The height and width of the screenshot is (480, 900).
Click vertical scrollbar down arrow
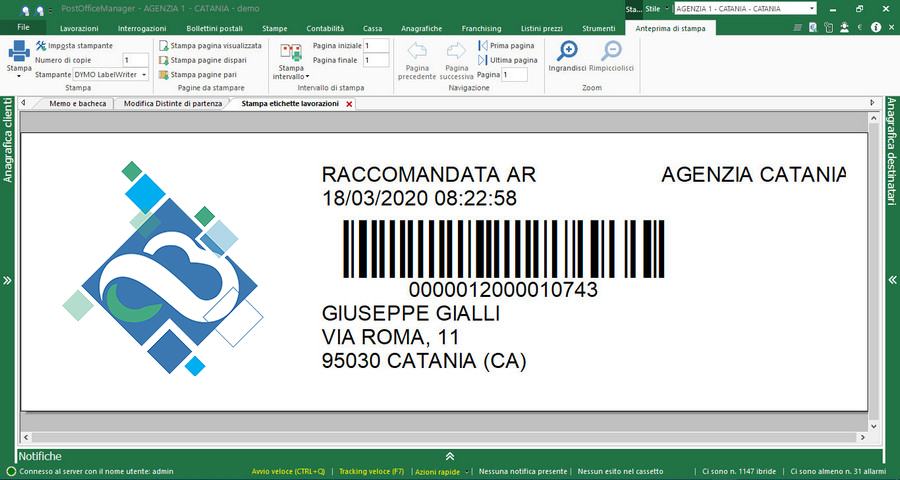coord(874,427)
